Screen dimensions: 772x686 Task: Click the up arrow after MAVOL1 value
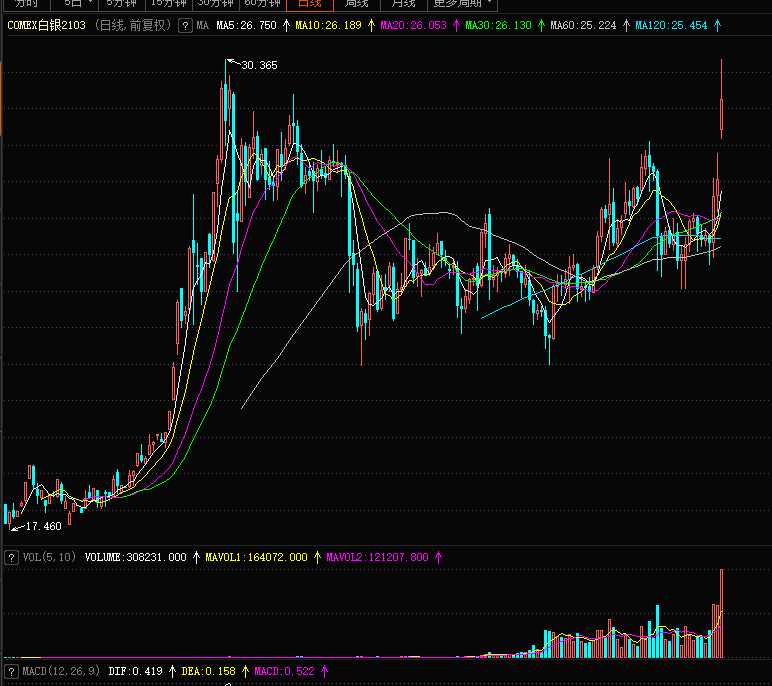coord(317,557)
